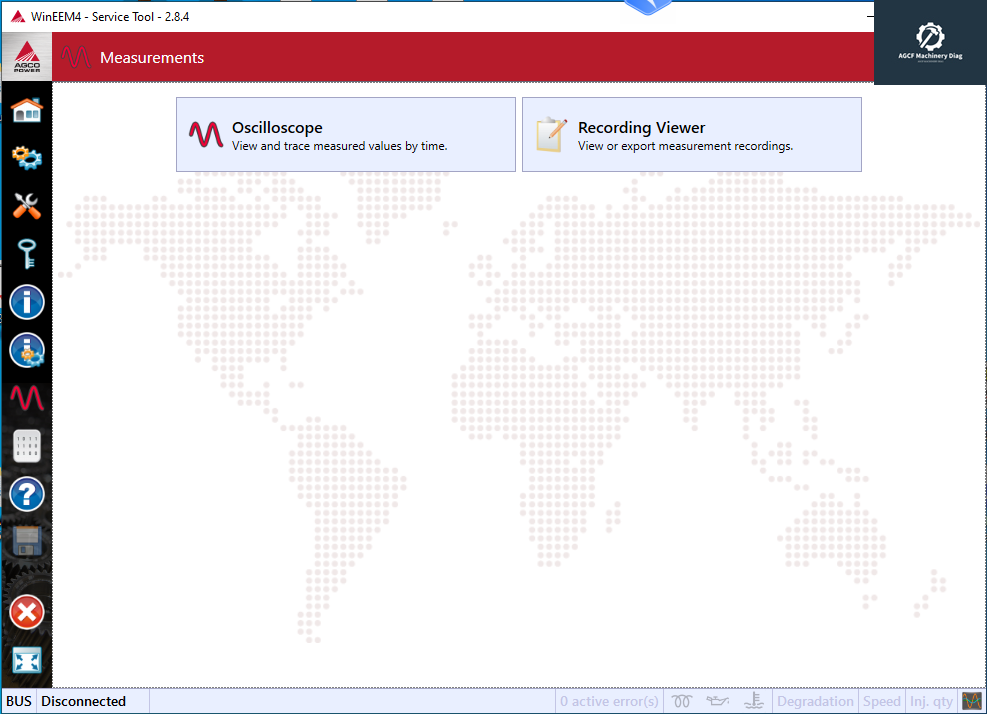Open the blue information icon
987x714 pixels.
pyautogui.click(x=27, y=302)
